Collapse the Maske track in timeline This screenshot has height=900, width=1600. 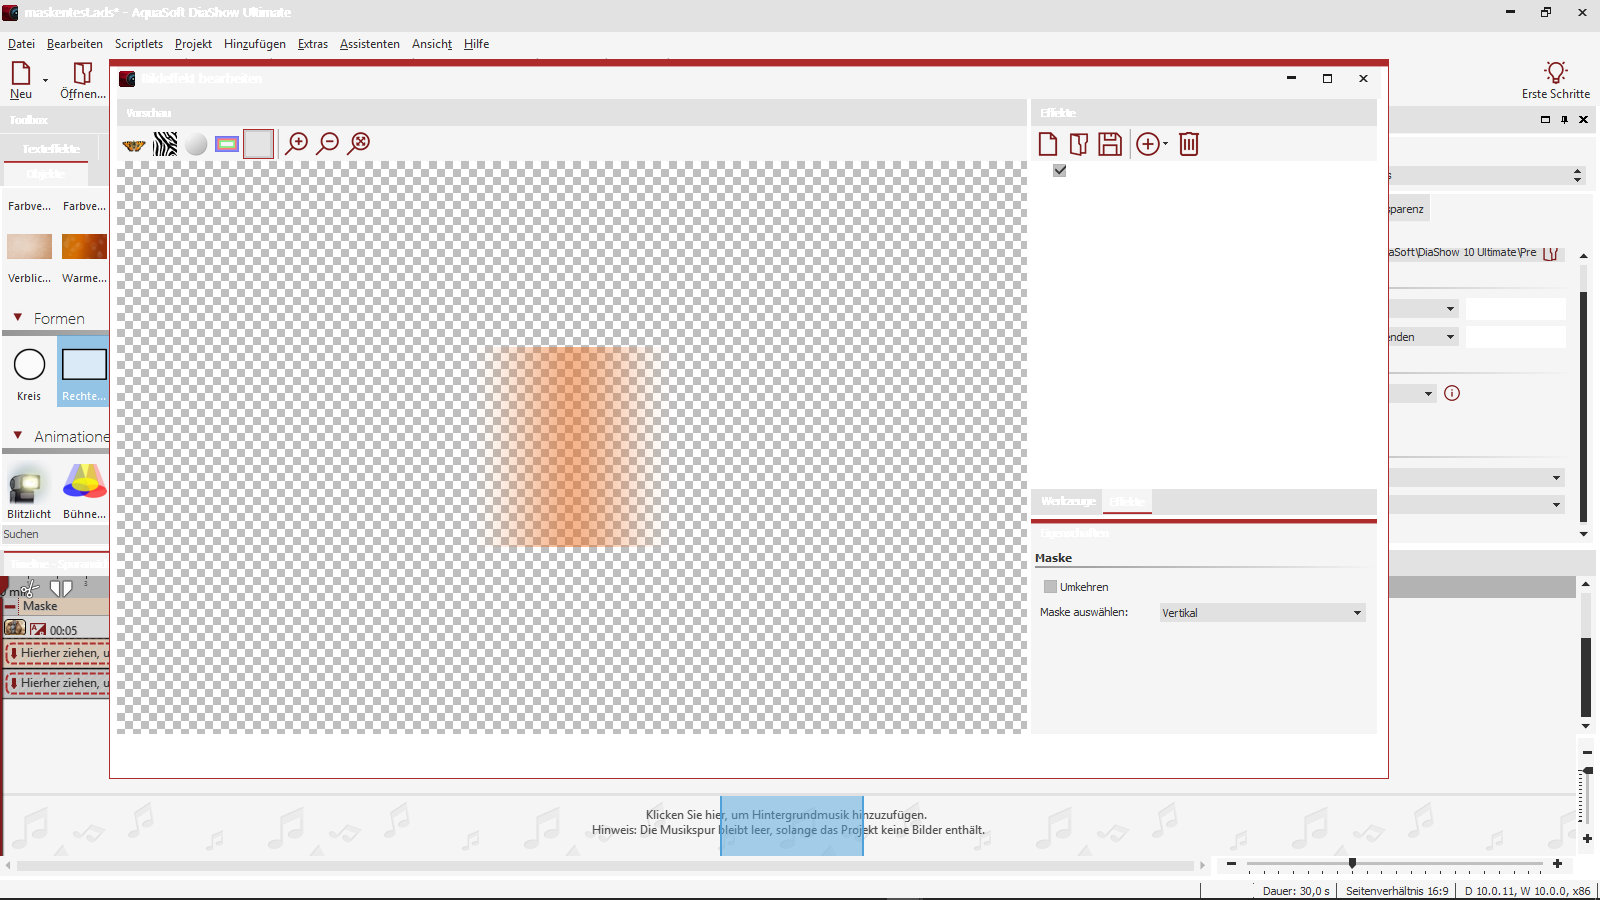[x=11, y=606]
